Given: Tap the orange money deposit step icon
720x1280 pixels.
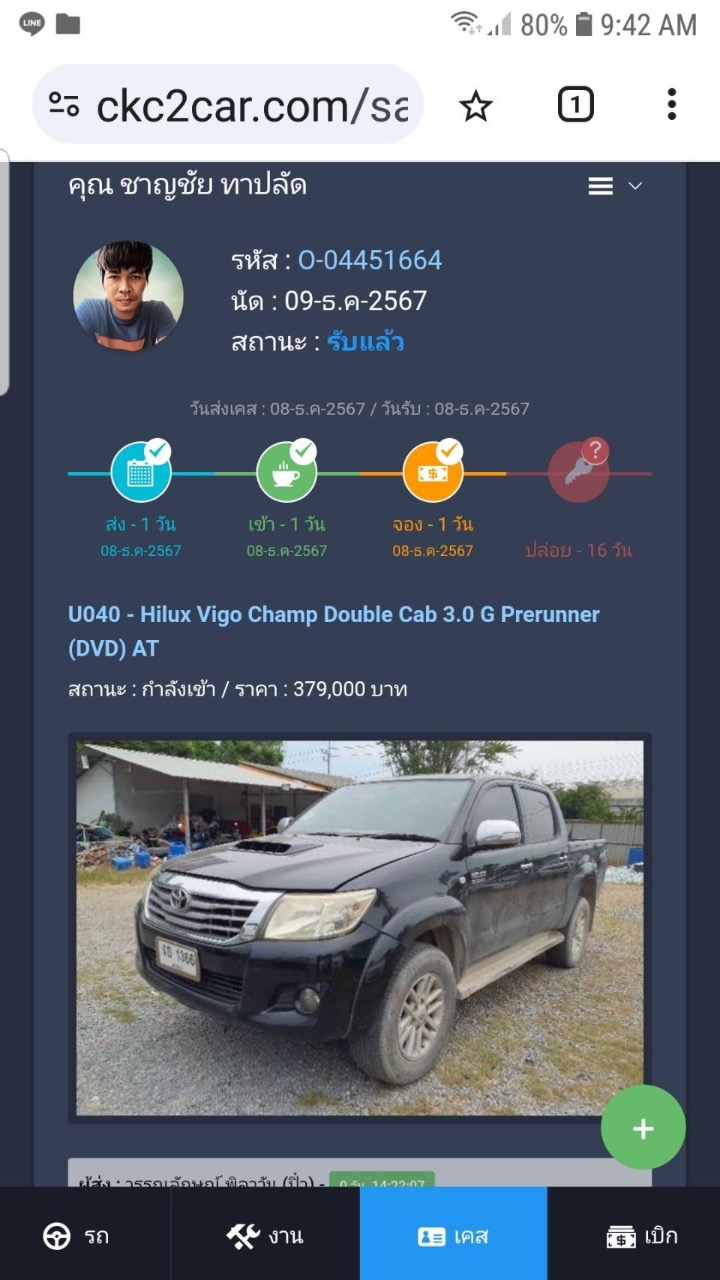Looking at the screenshot, I should (433, 472).
